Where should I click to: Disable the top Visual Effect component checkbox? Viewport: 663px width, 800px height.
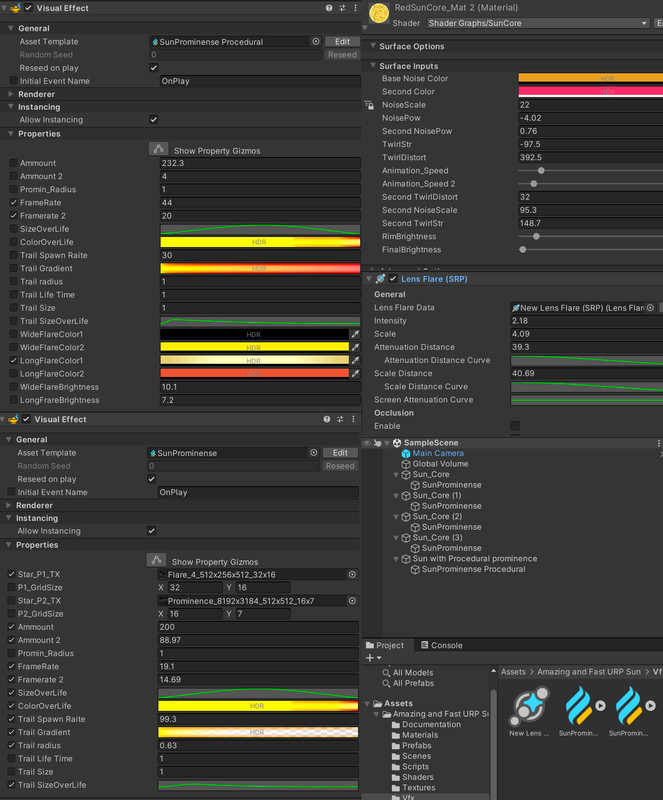tap(29, 8)
